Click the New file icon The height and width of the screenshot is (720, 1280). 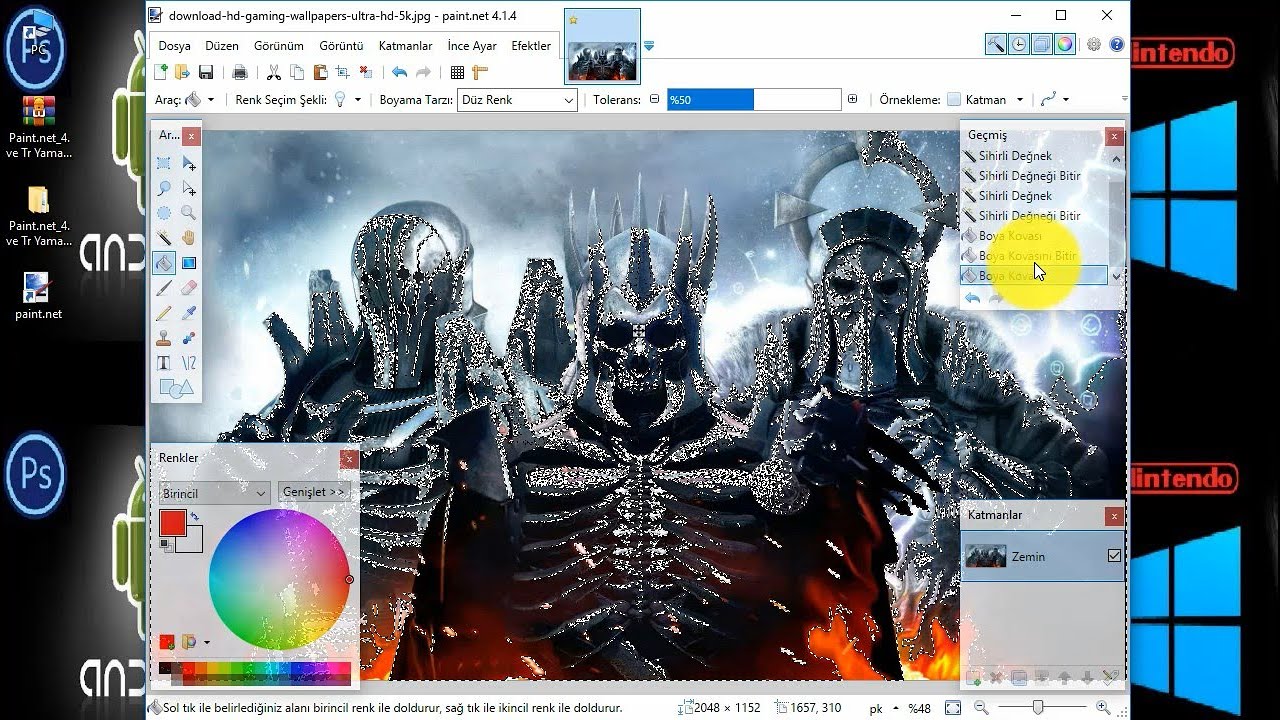click(x=161, y=72)
